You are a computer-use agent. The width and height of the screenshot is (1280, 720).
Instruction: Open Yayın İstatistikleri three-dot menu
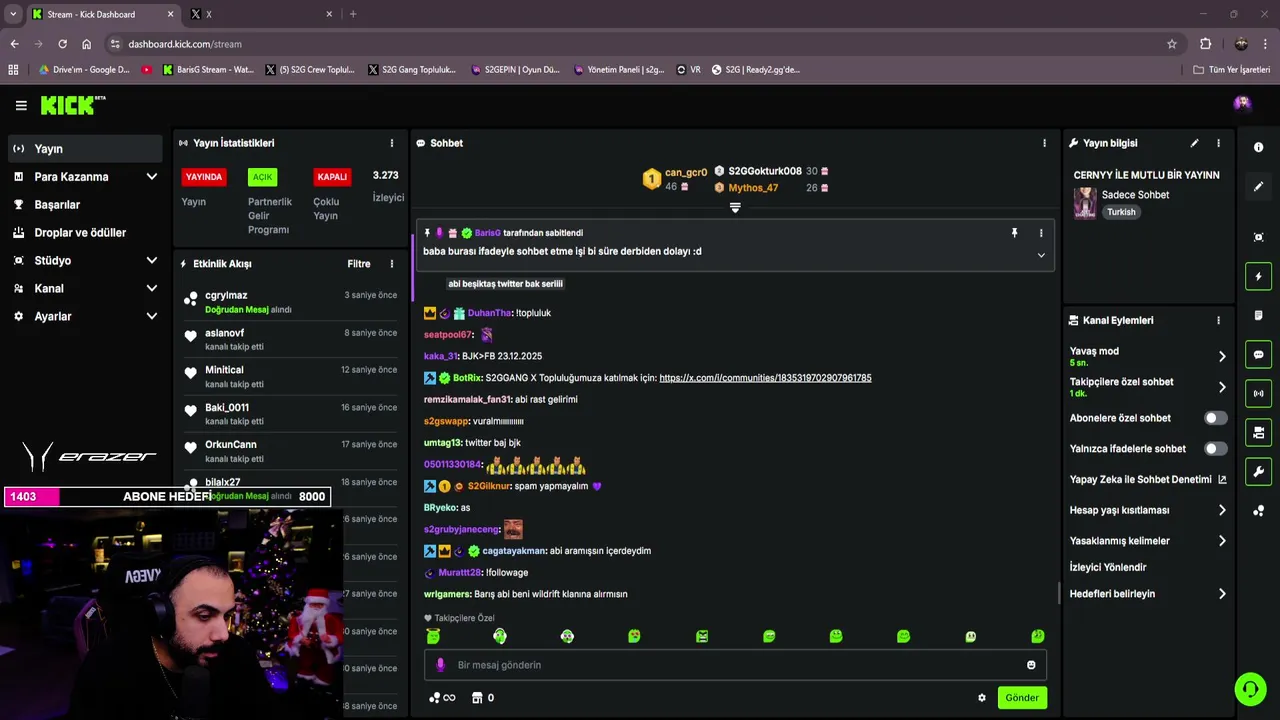(391, 143)
